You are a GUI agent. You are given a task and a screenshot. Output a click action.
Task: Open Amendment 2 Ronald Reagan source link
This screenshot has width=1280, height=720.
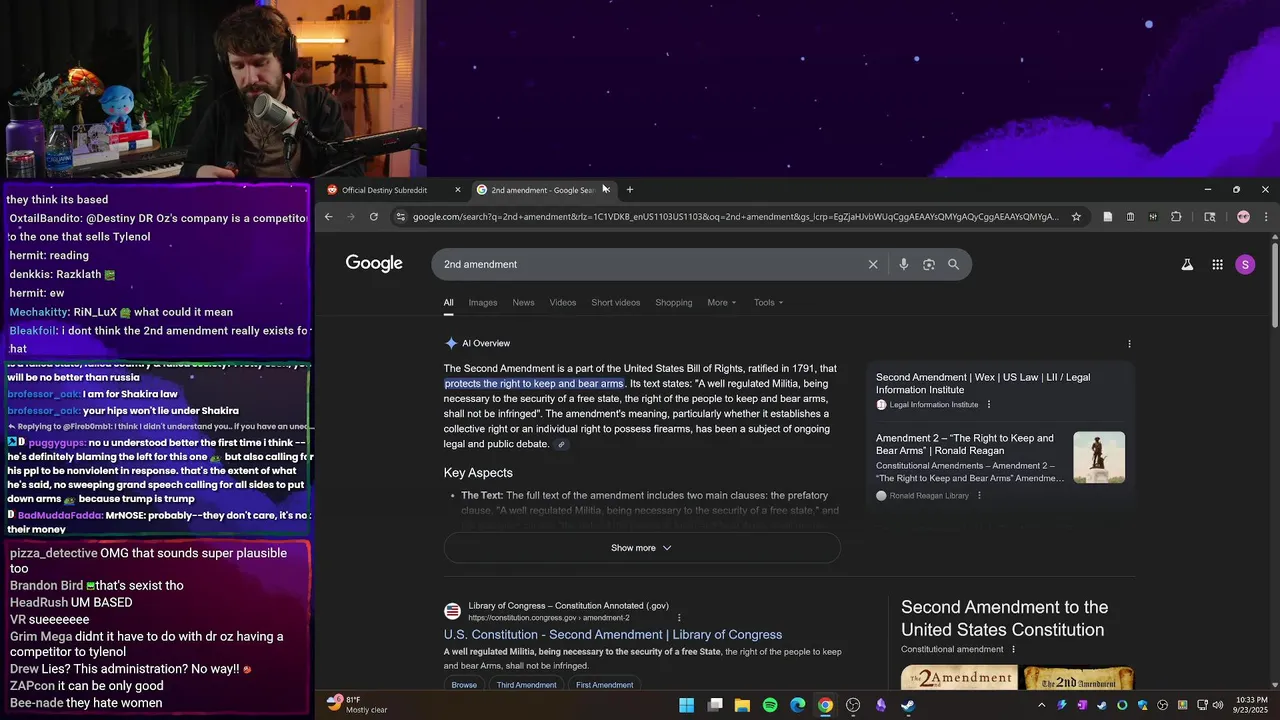[x=965, y=444]
